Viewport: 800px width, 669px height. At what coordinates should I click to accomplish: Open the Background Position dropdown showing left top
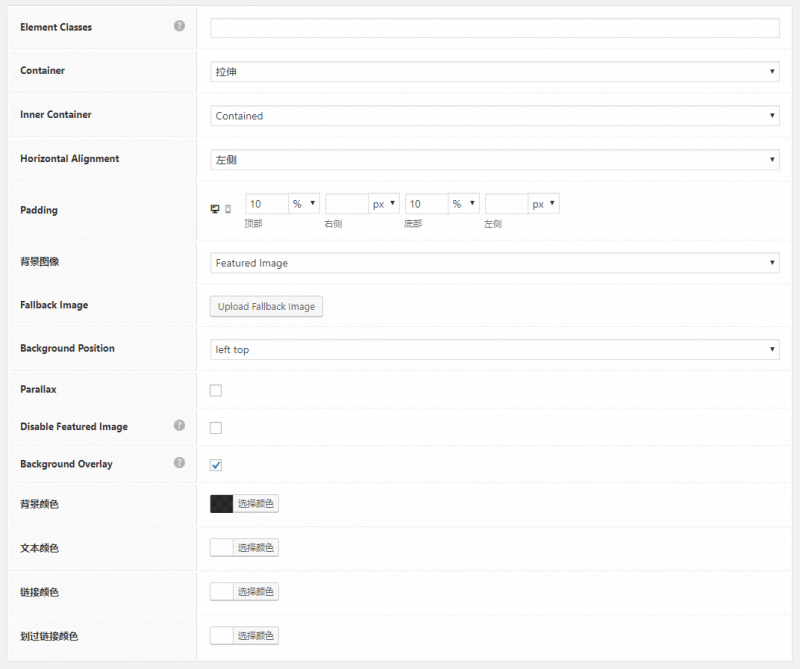[494, 350]
